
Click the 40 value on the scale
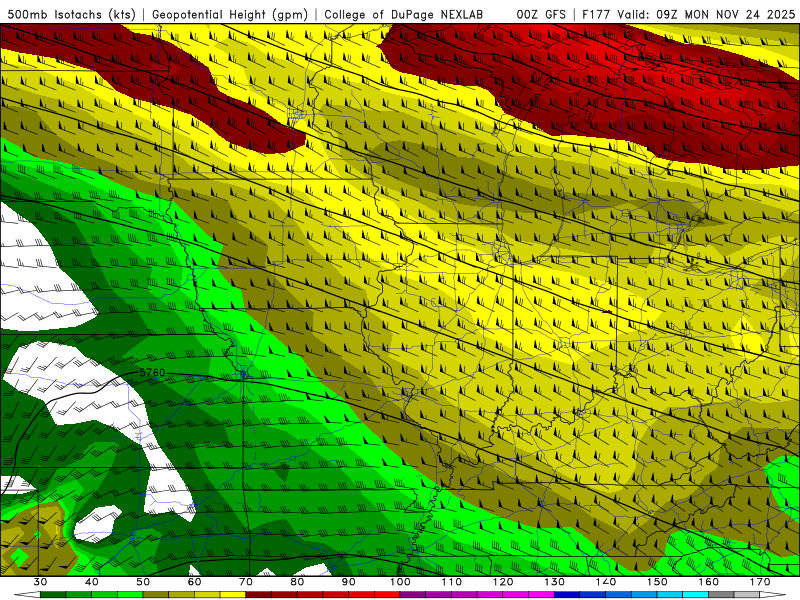[x=91, y=582]
